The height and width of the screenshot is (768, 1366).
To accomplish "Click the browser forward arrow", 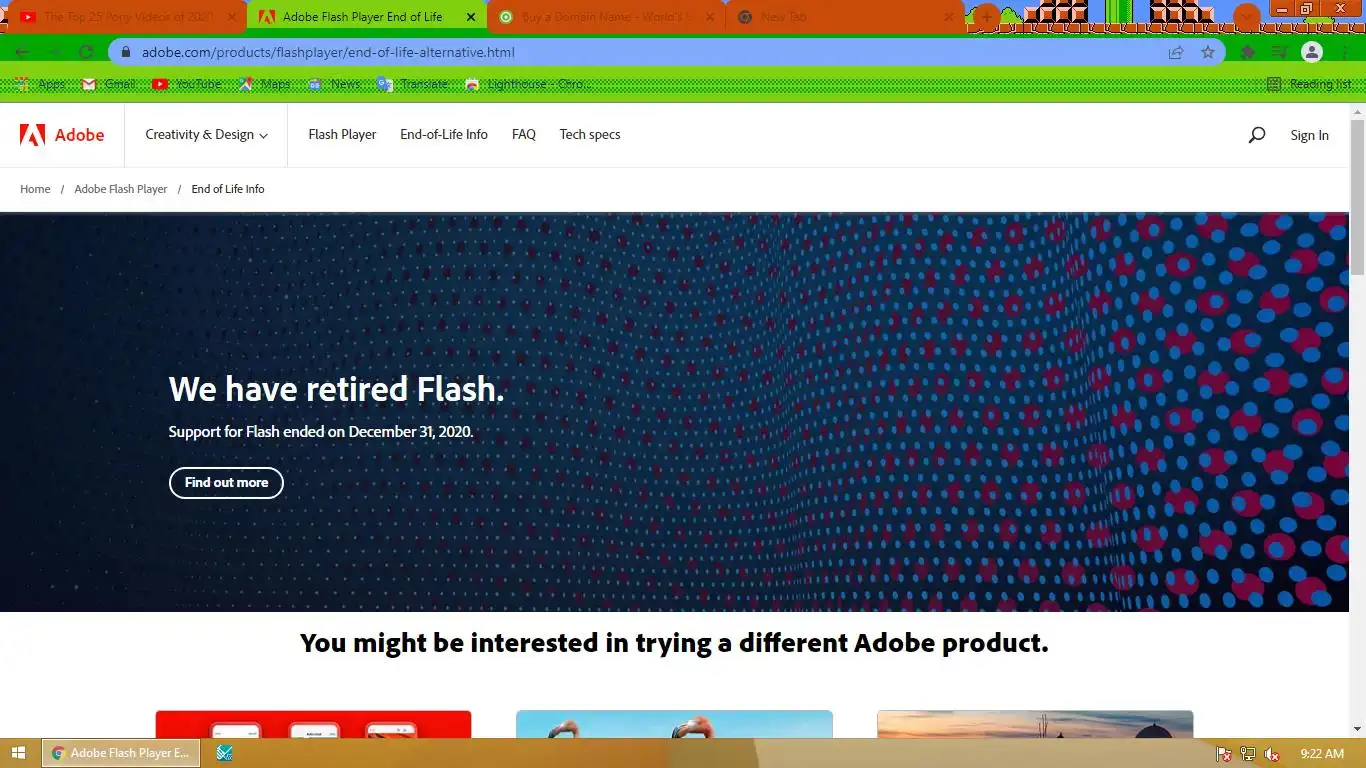I will (x=54, y=52).
